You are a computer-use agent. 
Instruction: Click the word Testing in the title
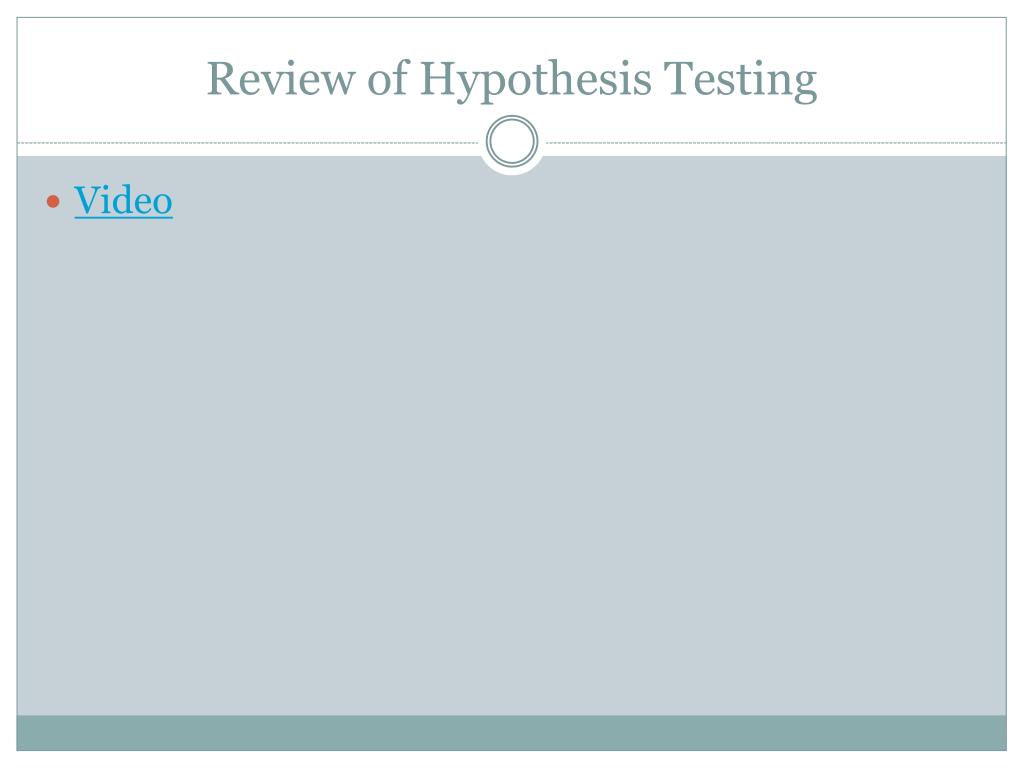pos(740,81)
